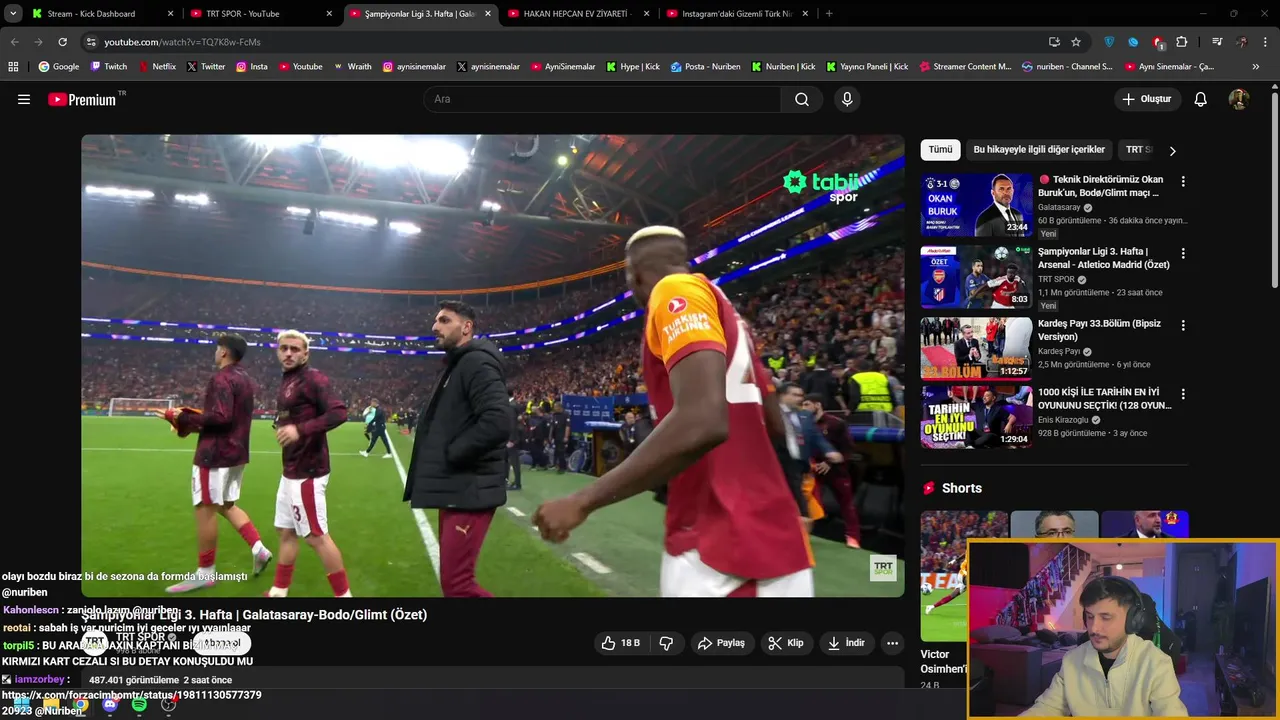Switch to the TRT SPOR - YouTube tab
Viewport: 1280px width, 720px height.
(x=262, y=14)
